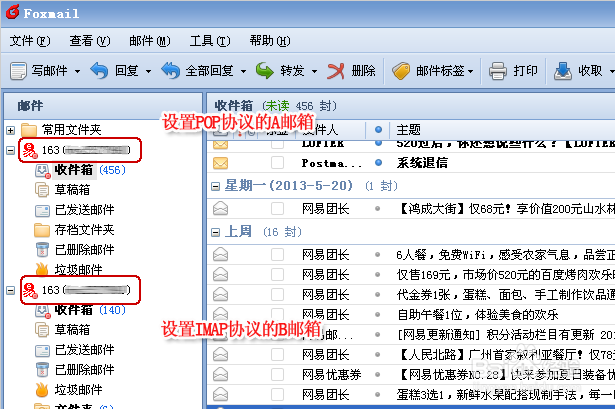Click the compose mail (写邮件) icon
The height and width of the screenshot is (409, 615).
pos(18,71)
